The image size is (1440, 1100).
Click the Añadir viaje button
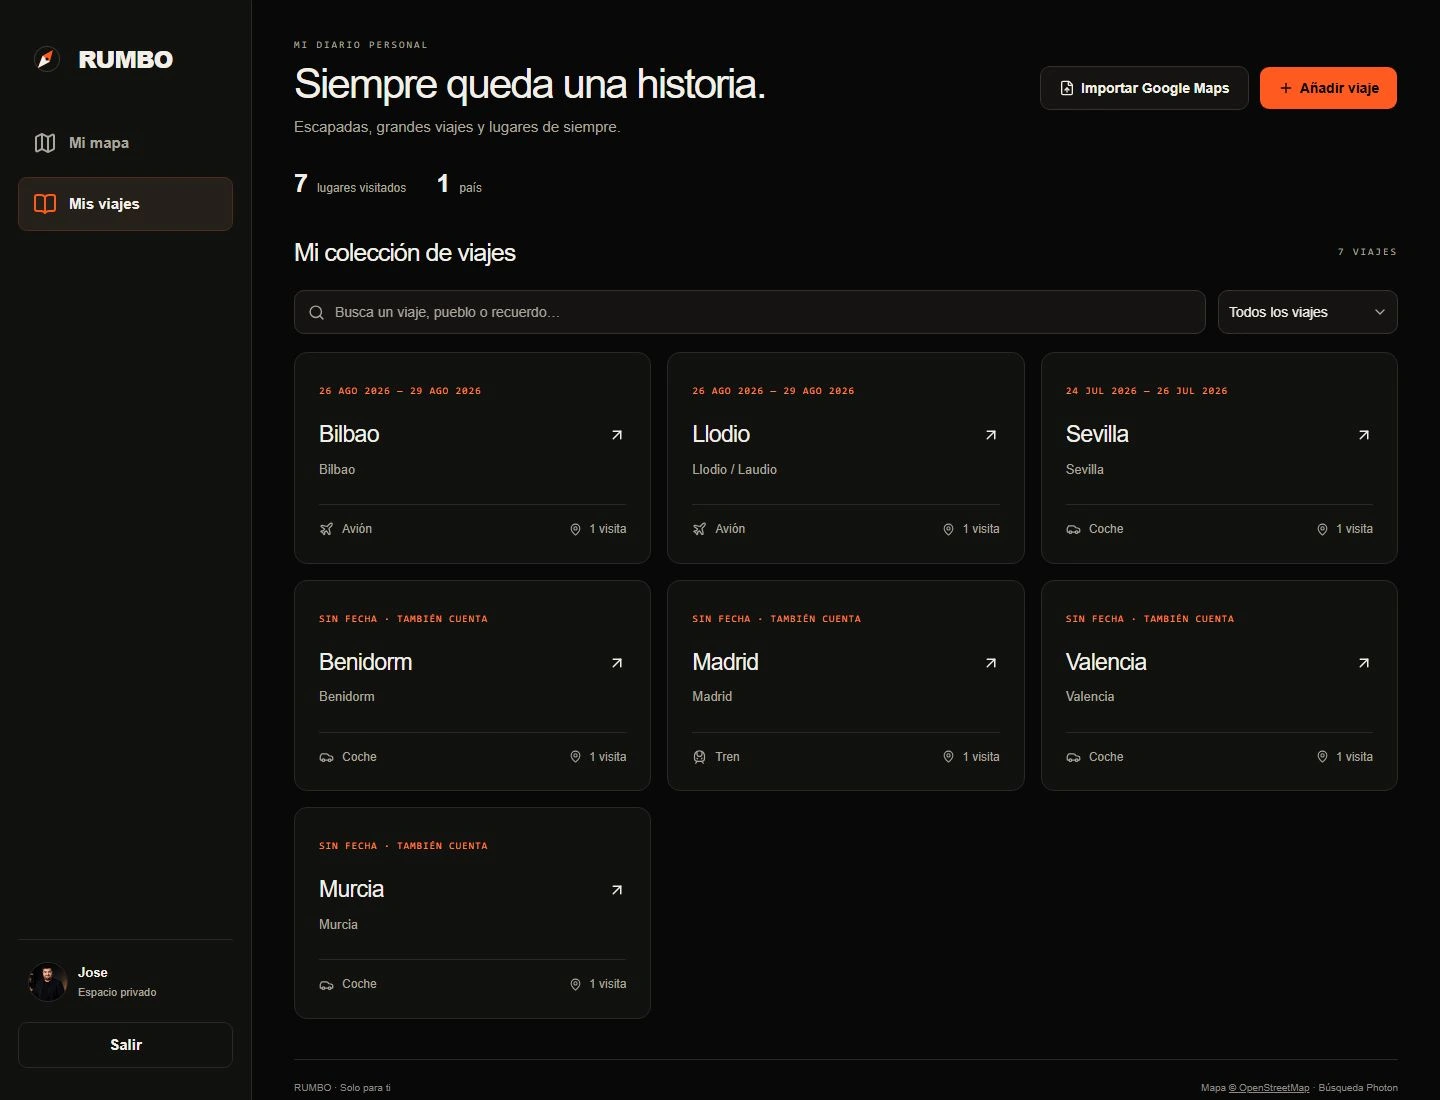tap(1328, 88)
